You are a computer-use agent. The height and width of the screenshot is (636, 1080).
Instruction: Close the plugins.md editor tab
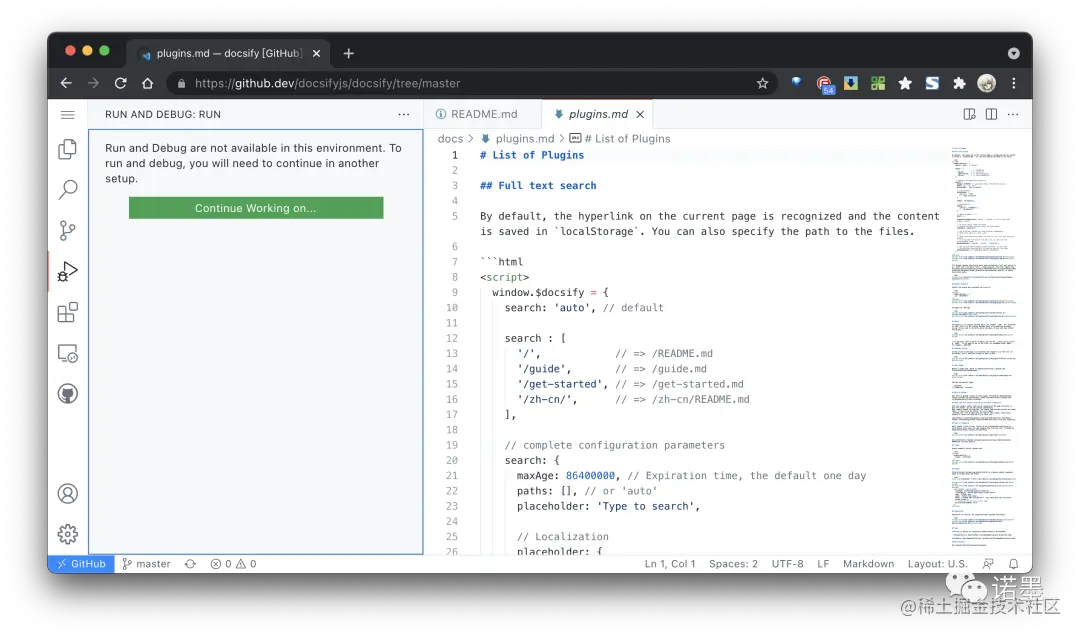pyautogui.click(x=640, y=114)
